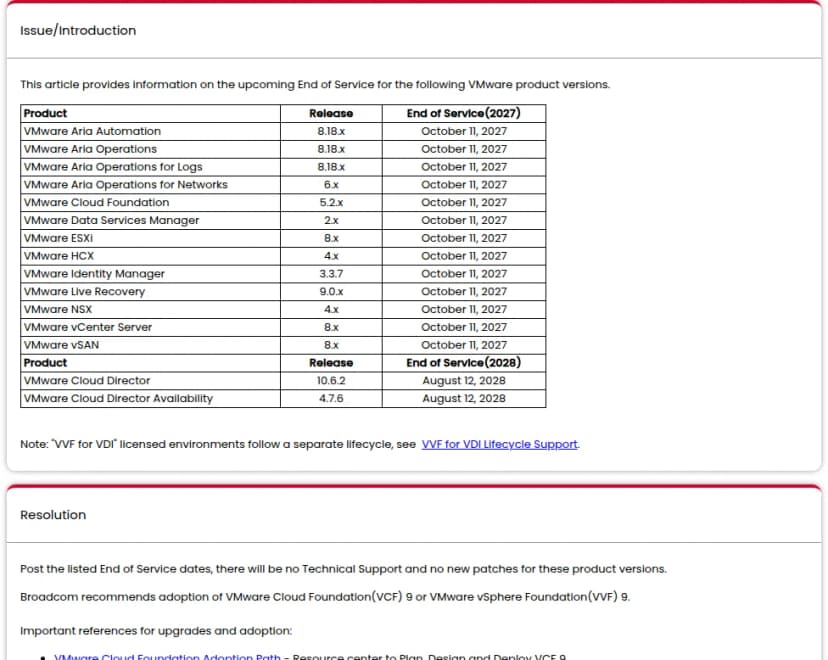Click VMware Cloud Director Availability cell
The width and height of the screenshot is (828, 660).
[150, 399]
